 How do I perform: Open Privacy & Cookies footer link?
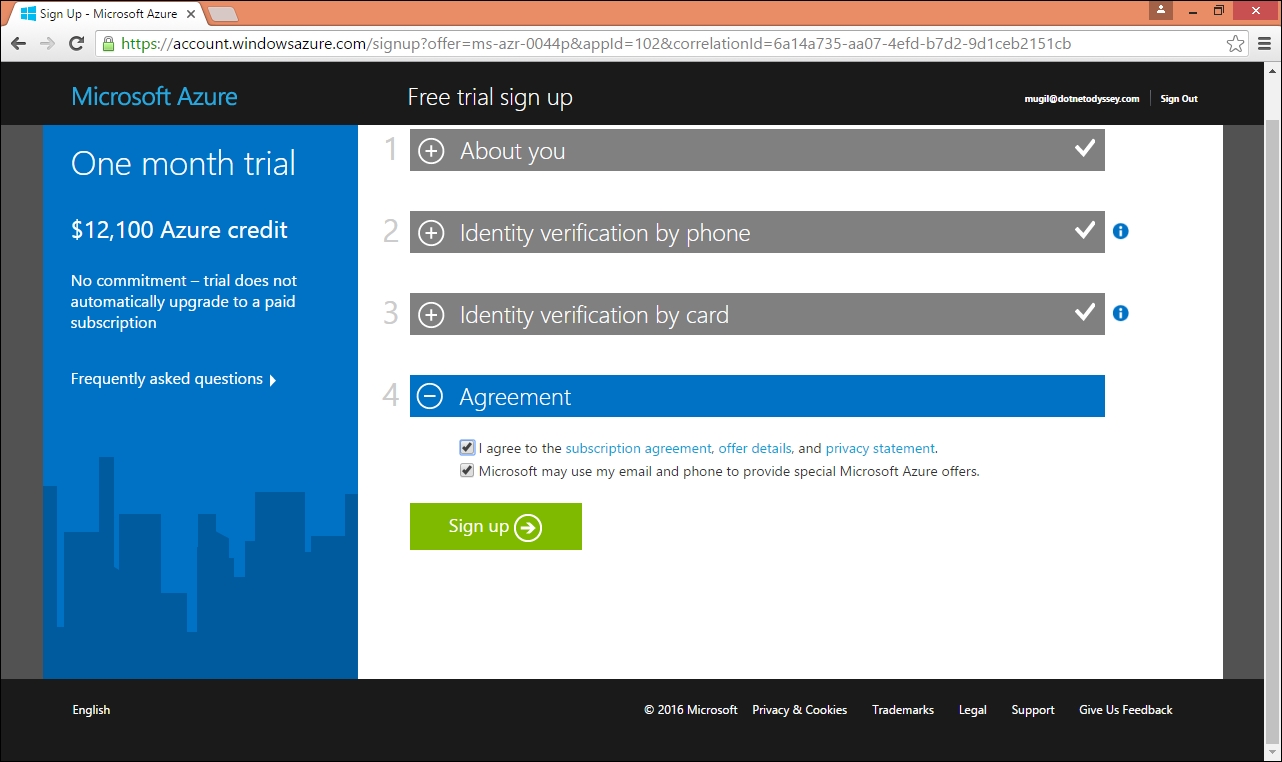coord(800,710)
